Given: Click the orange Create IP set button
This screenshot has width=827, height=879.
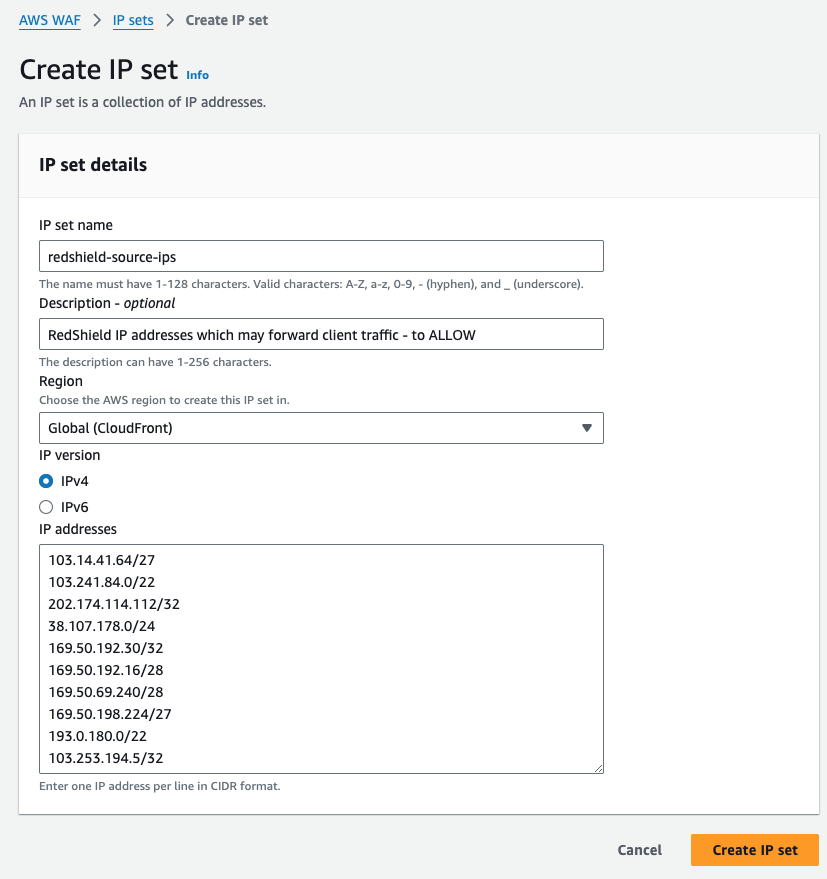Looking at the screenshot, I should pyautogui.click(x=754, y=850).
